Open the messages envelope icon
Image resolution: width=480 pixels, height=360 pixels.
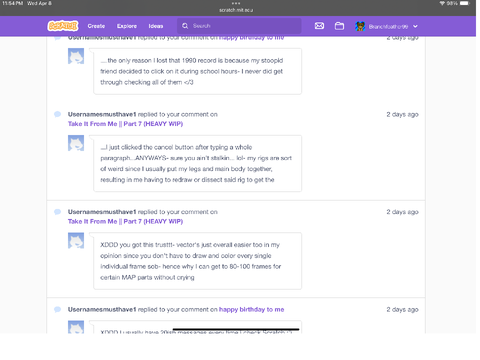pyautogui.click(x=319, y=26)
